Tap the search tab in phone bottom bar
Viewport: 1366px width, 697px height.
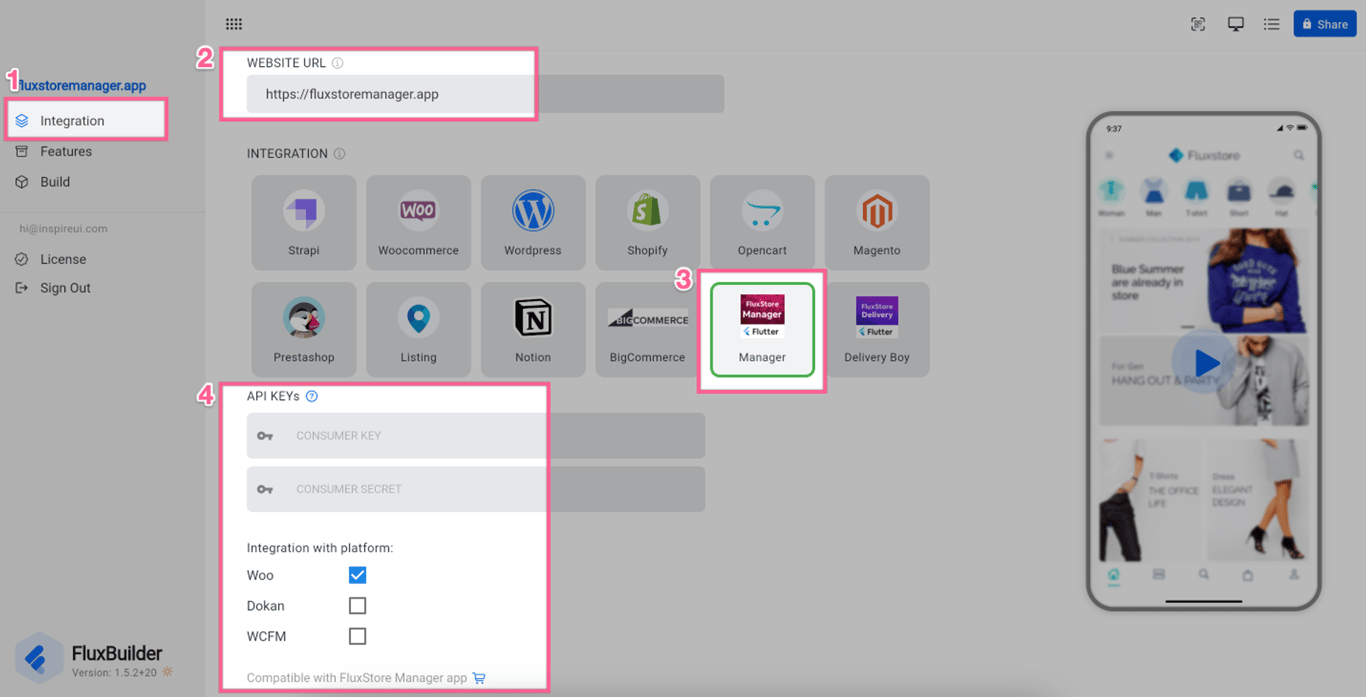(x=1204, y=575)
